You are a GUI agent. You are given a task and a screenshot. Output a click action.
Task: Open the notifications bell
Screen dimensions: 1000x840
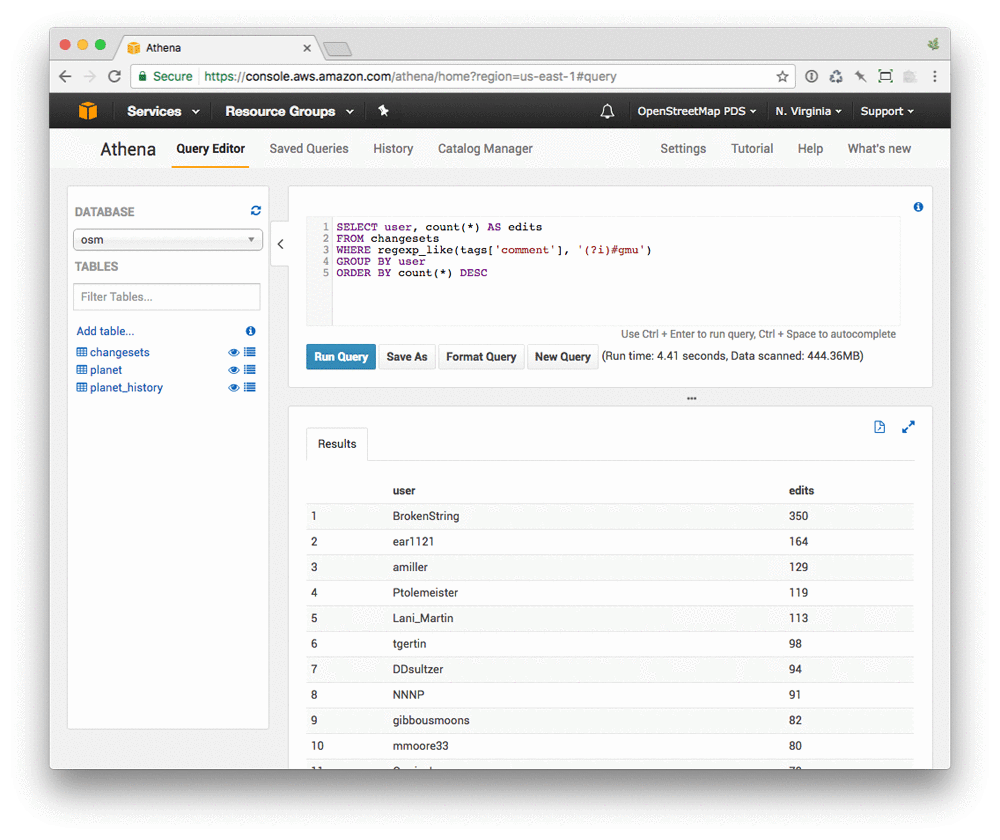click(607, 112)
